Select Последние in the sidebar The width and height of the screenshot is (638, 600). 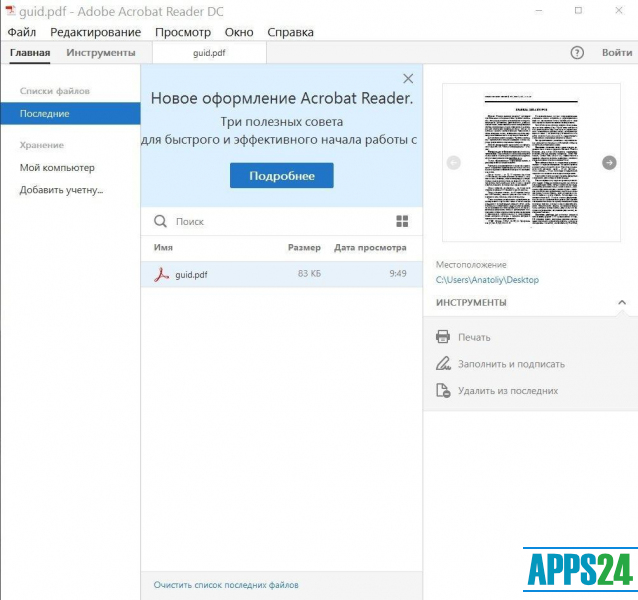click(70, 113)
